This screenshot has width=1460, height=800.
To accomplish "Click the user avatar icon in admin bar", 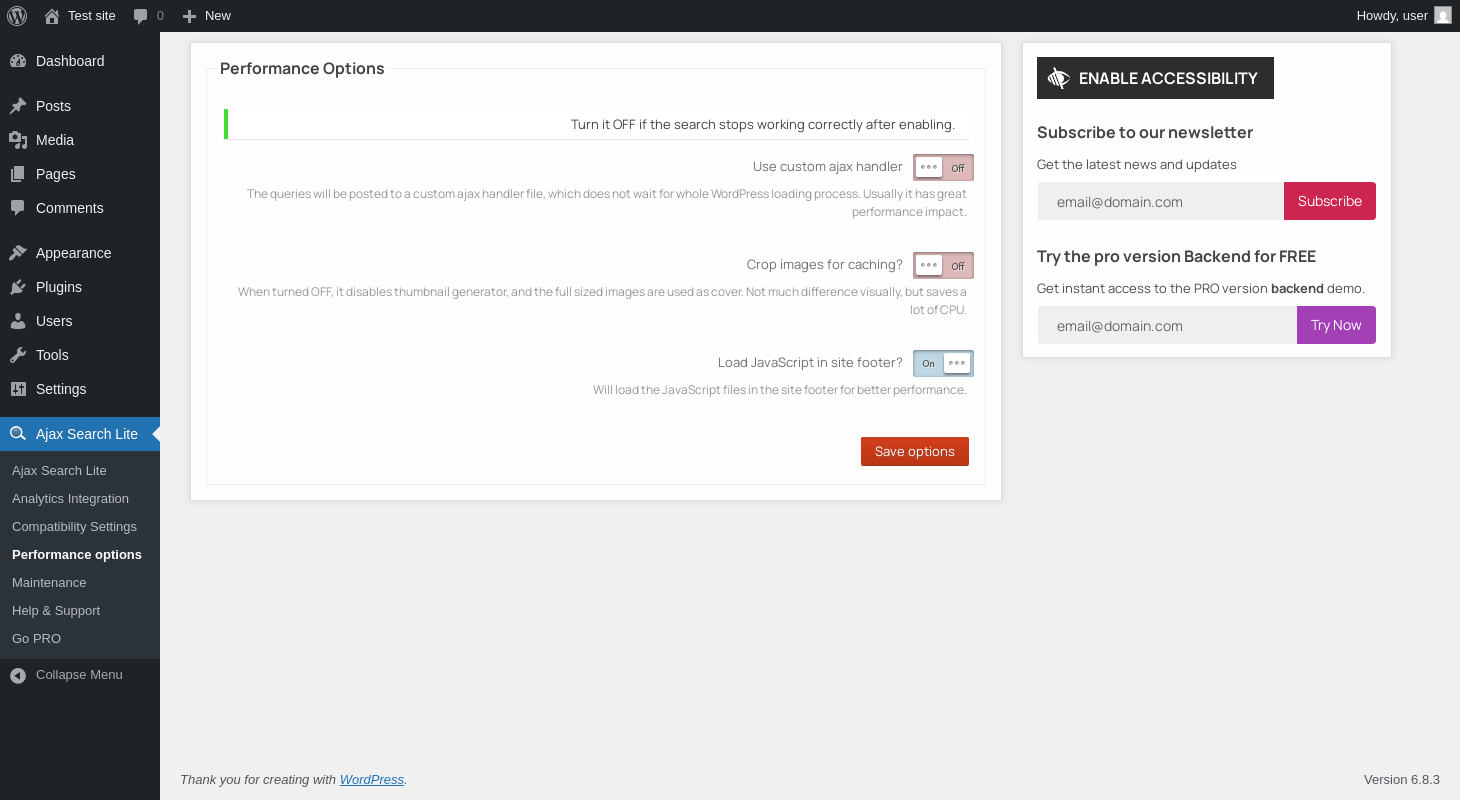I will [x=1442, y=15].
